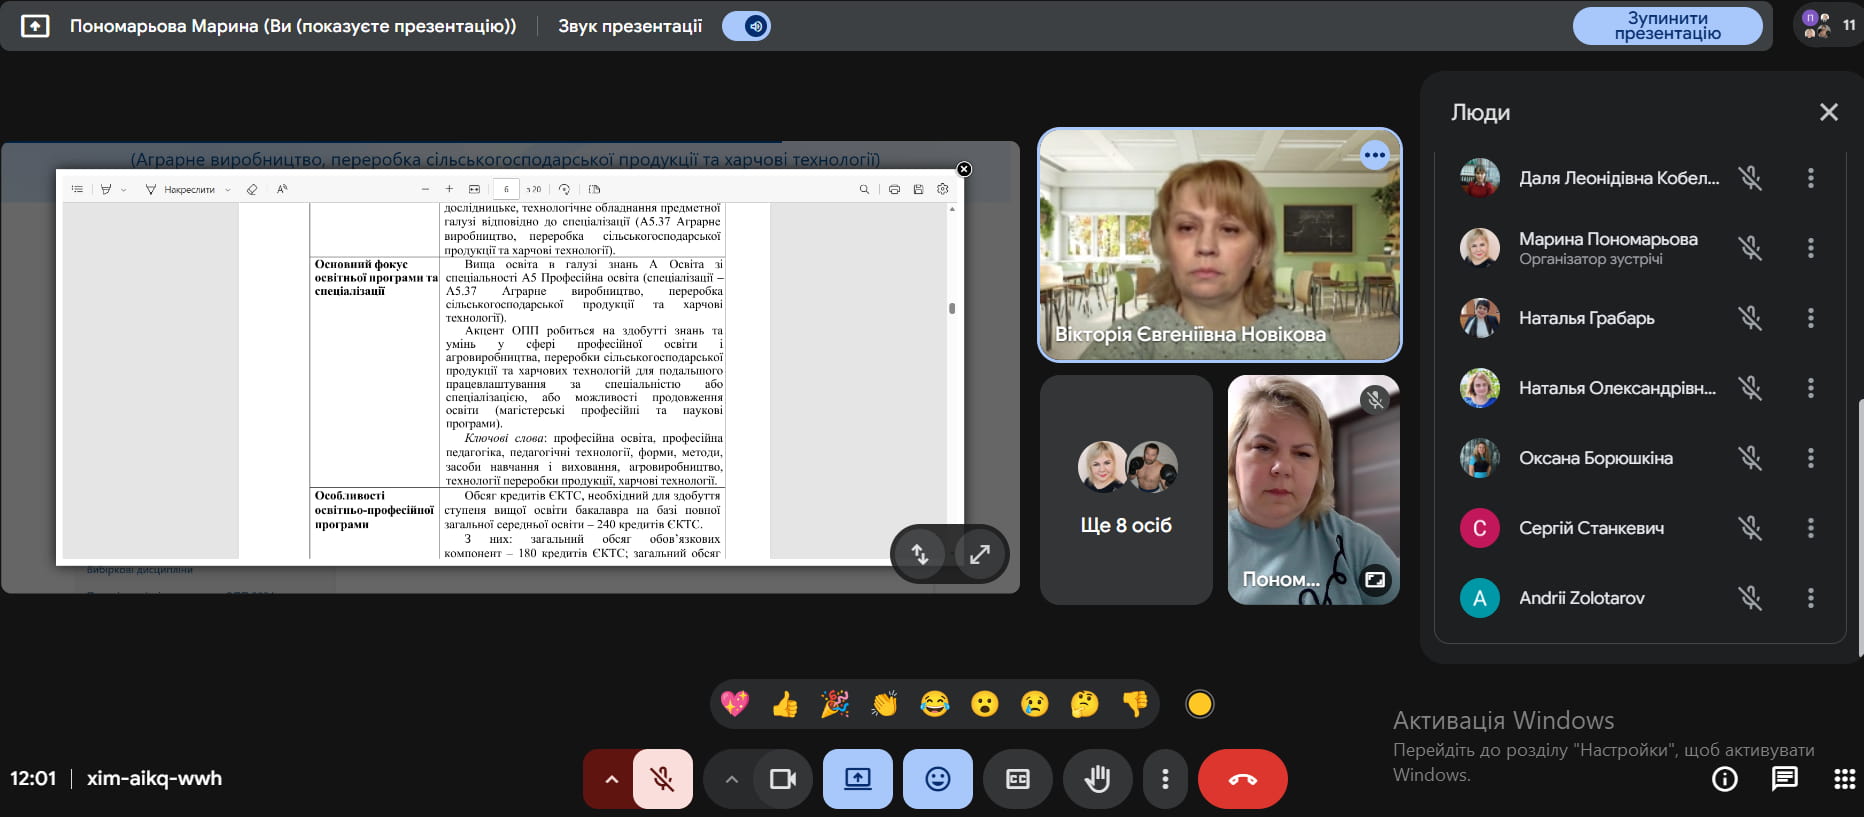Close the Люди side panel
This screenshot has height=817, width=1864.
click(x=1828, y=112)
